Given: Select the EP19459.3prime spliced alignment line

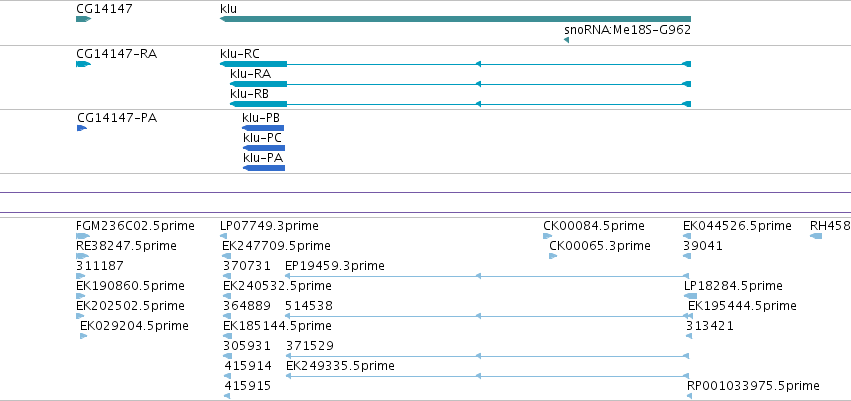Looking at the screenshot, I should coord(487,276).
